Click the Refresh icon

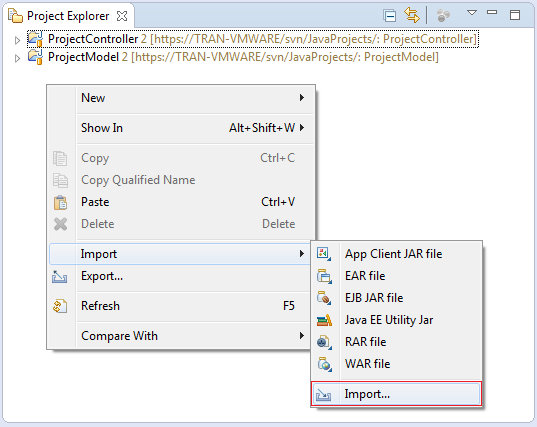[x=60, y=306]
